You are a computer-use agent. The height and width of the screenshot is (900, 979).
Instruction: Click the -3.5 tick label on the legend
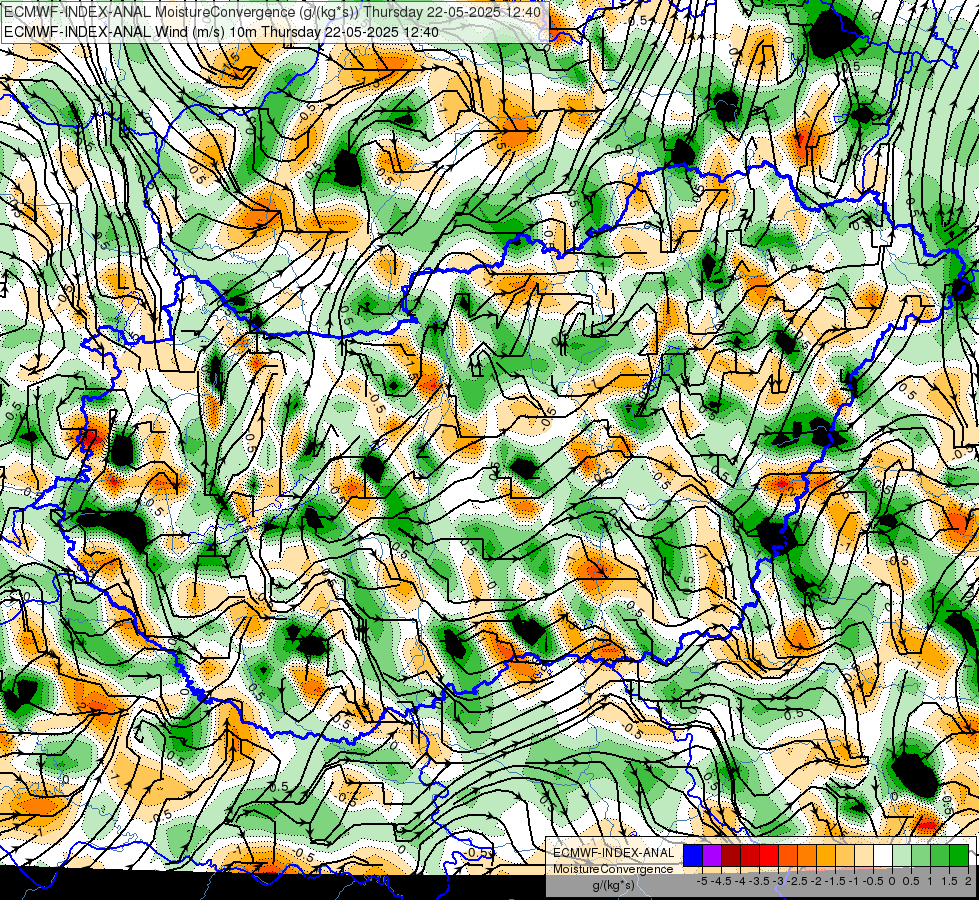pyautogui.click(x=759, y=881)
